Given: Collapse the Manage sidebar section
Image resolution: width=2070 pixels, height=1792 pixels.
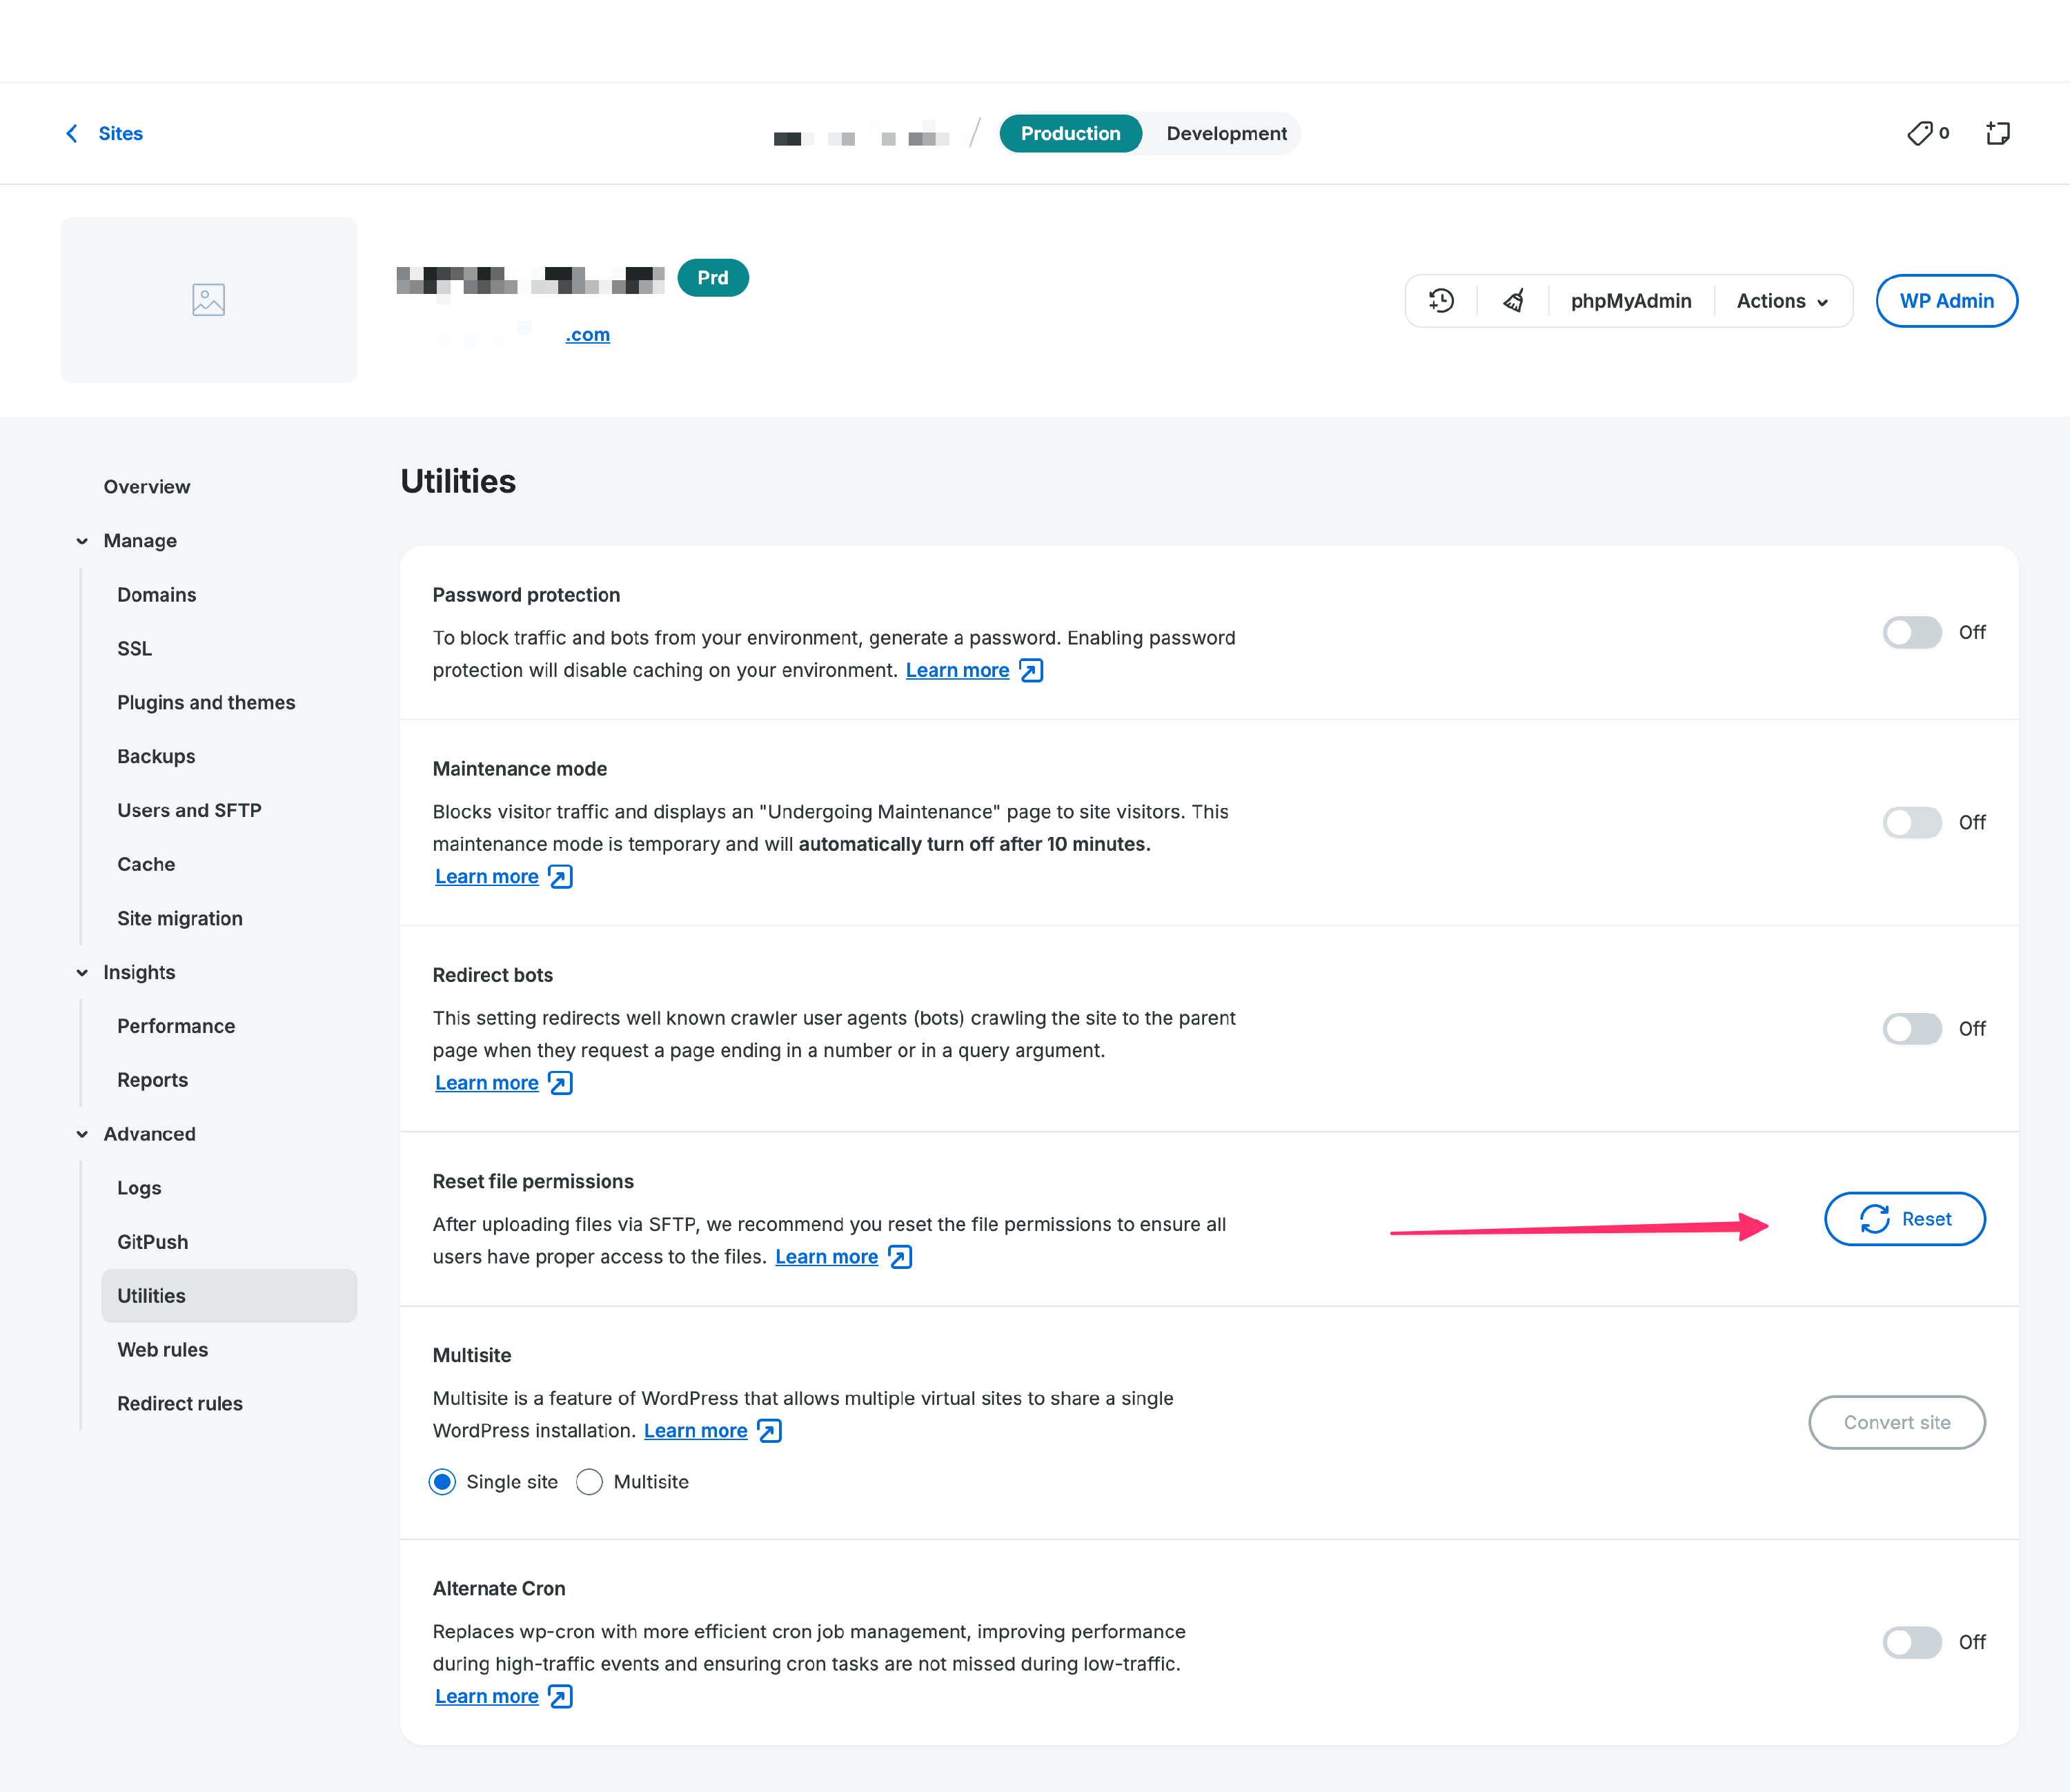Looking at the screenshot, I should 82,541.
